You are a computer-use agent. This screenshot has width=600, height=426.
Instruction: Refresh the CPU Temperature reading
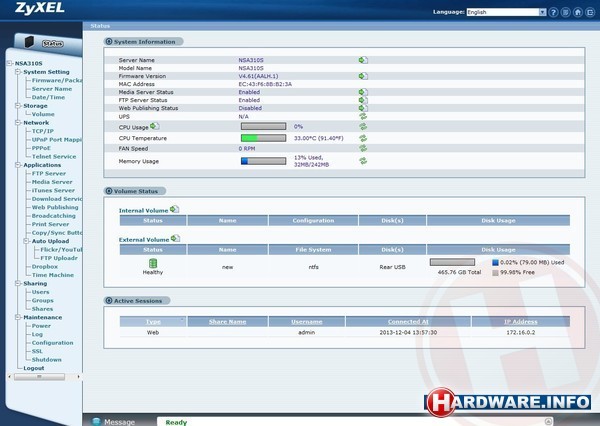click(363, 138)
